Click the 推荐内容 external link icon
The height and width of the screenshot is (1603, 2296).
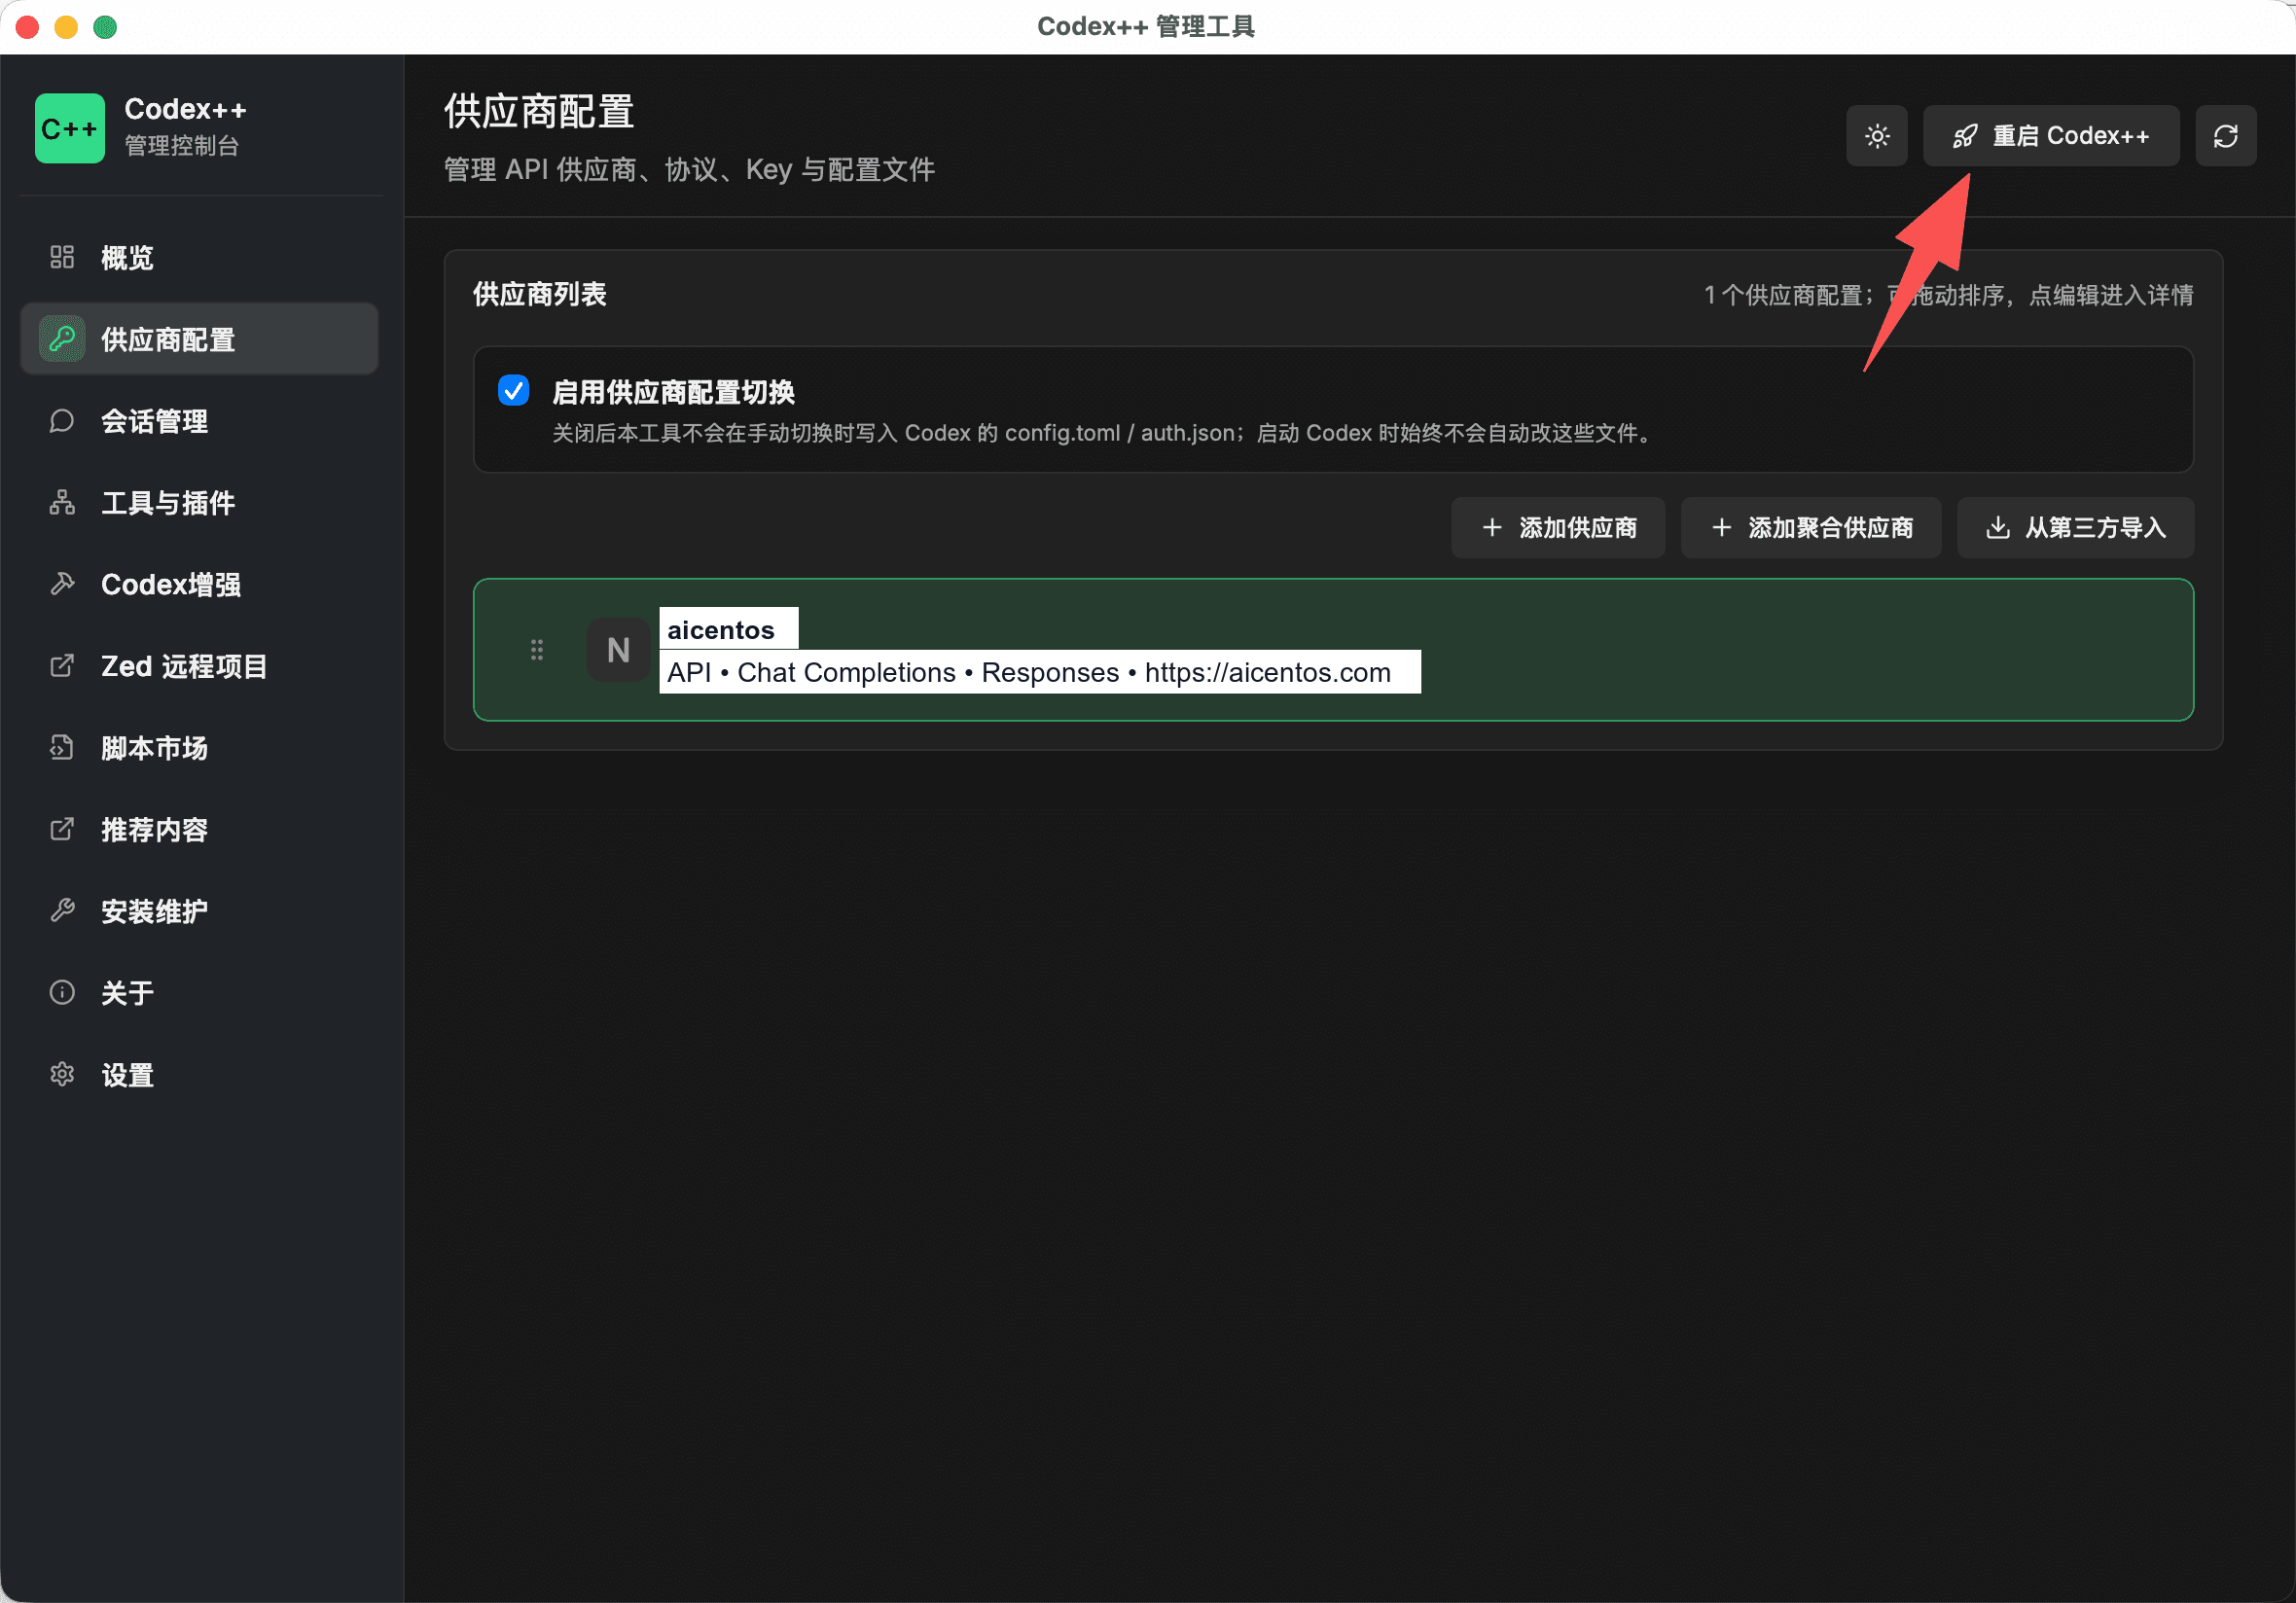[62, 829]
